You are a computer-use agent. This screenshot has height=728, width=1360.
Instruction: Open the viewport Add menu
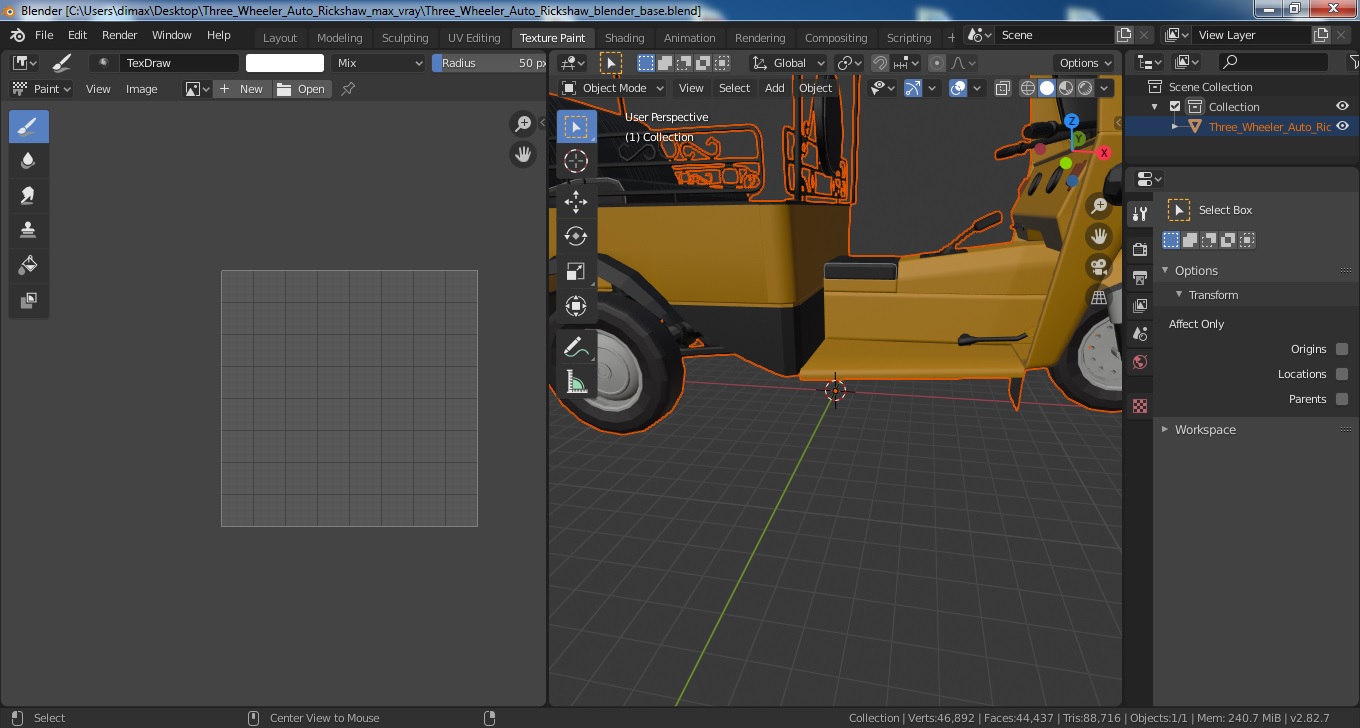(x=774, y=88)
